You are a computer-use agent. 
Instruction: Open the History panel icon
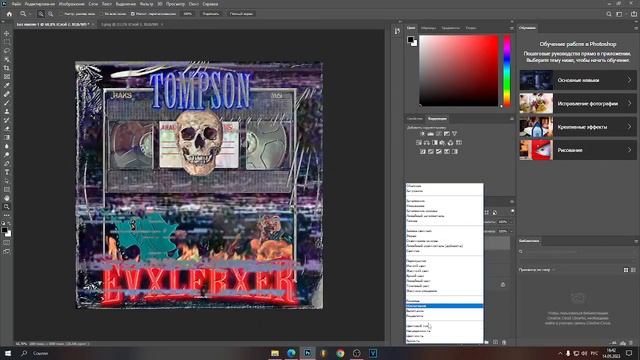click(398, 31)
